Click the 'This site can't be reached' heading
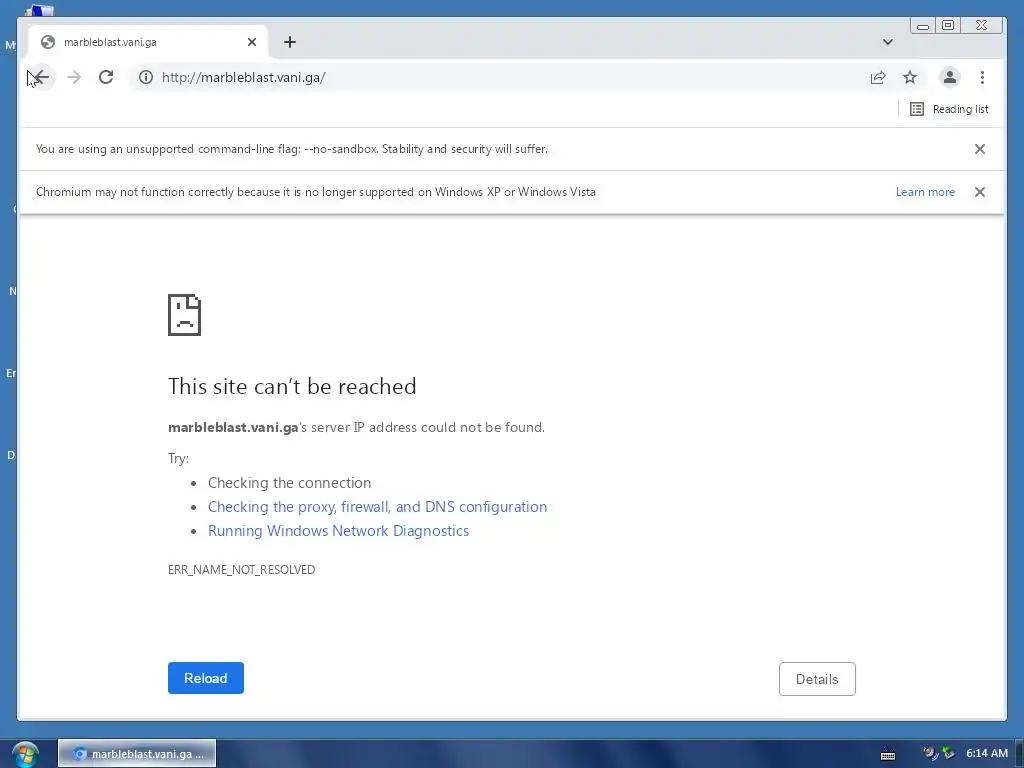The image size is (1024, 768). (292, 386)
